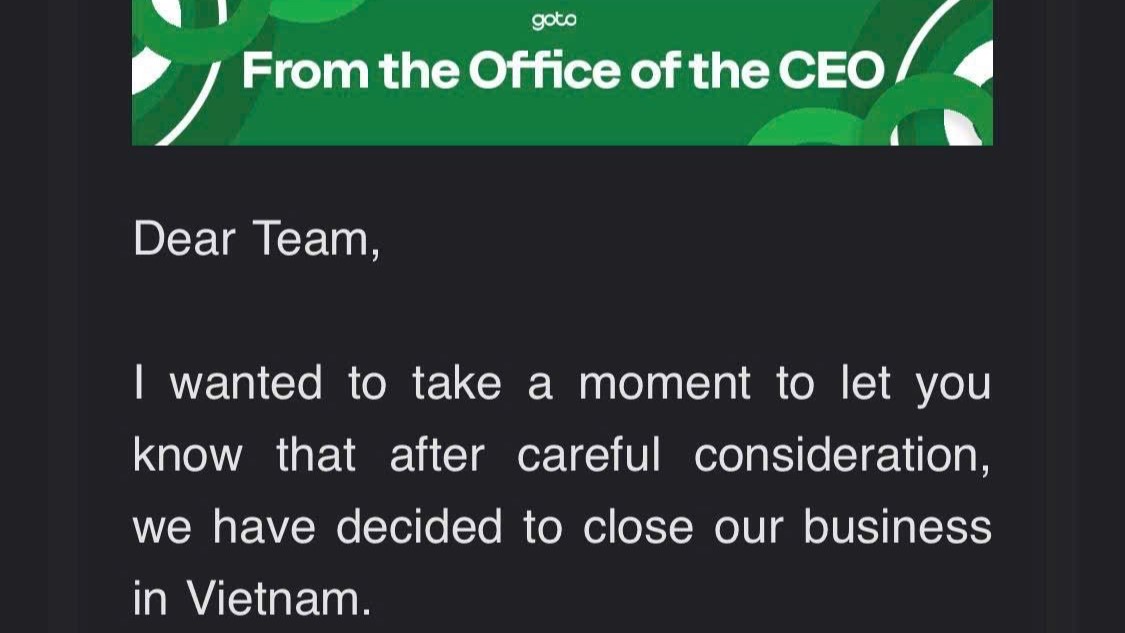Click the word "careful" in the email text
The height and width of the screenshot is (633, 1125).
[x=589, y=455]
